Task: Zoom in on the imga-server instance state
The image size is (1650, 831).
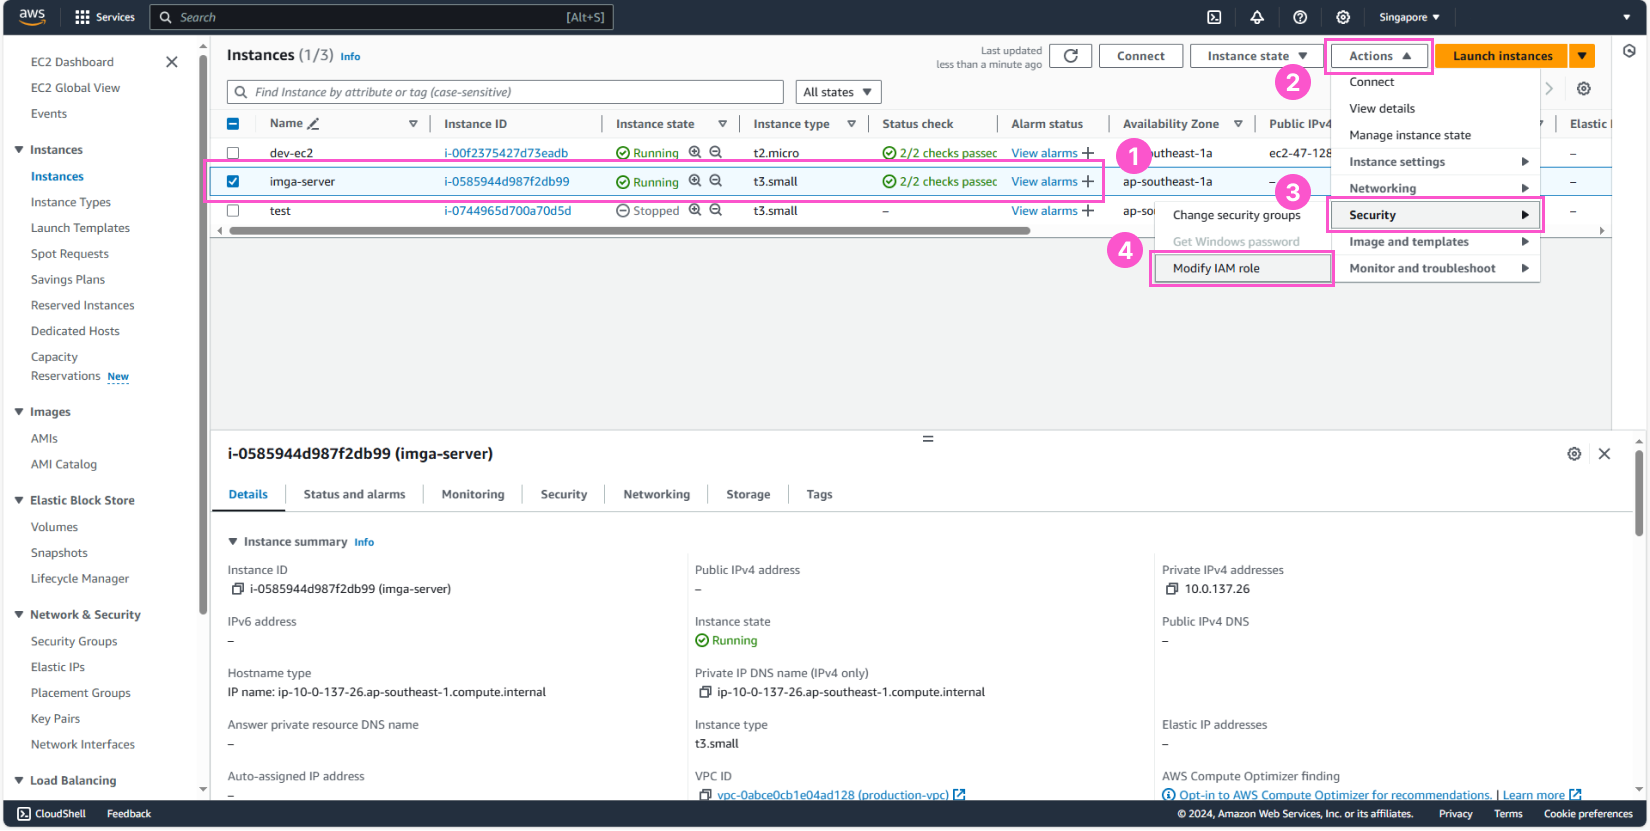Action: point(695,181)
